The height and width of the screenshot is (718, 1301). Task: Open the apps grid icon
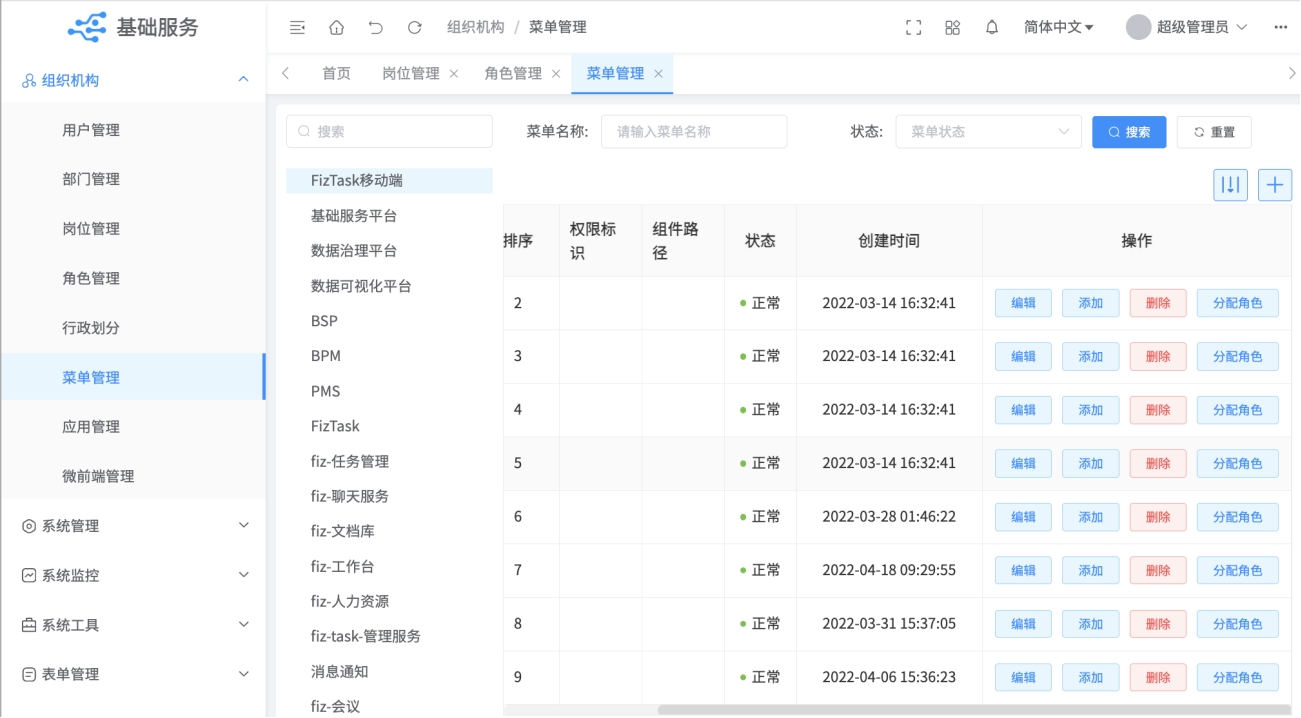[x=952, y=27]
